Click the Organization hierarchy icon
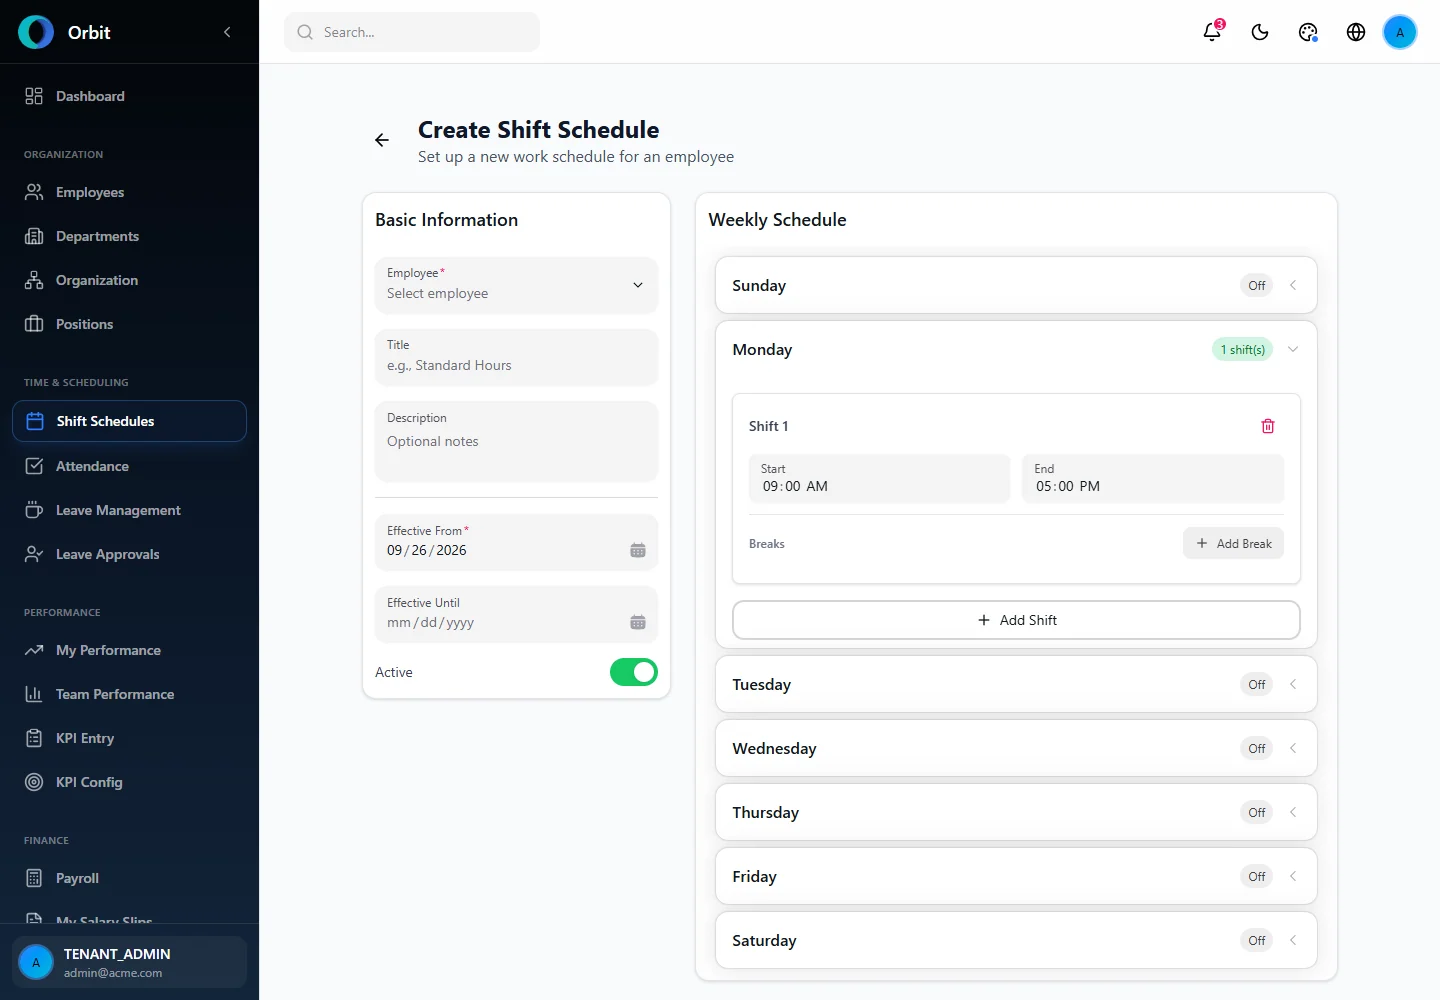1440x1000 pixels. [34, 280]
